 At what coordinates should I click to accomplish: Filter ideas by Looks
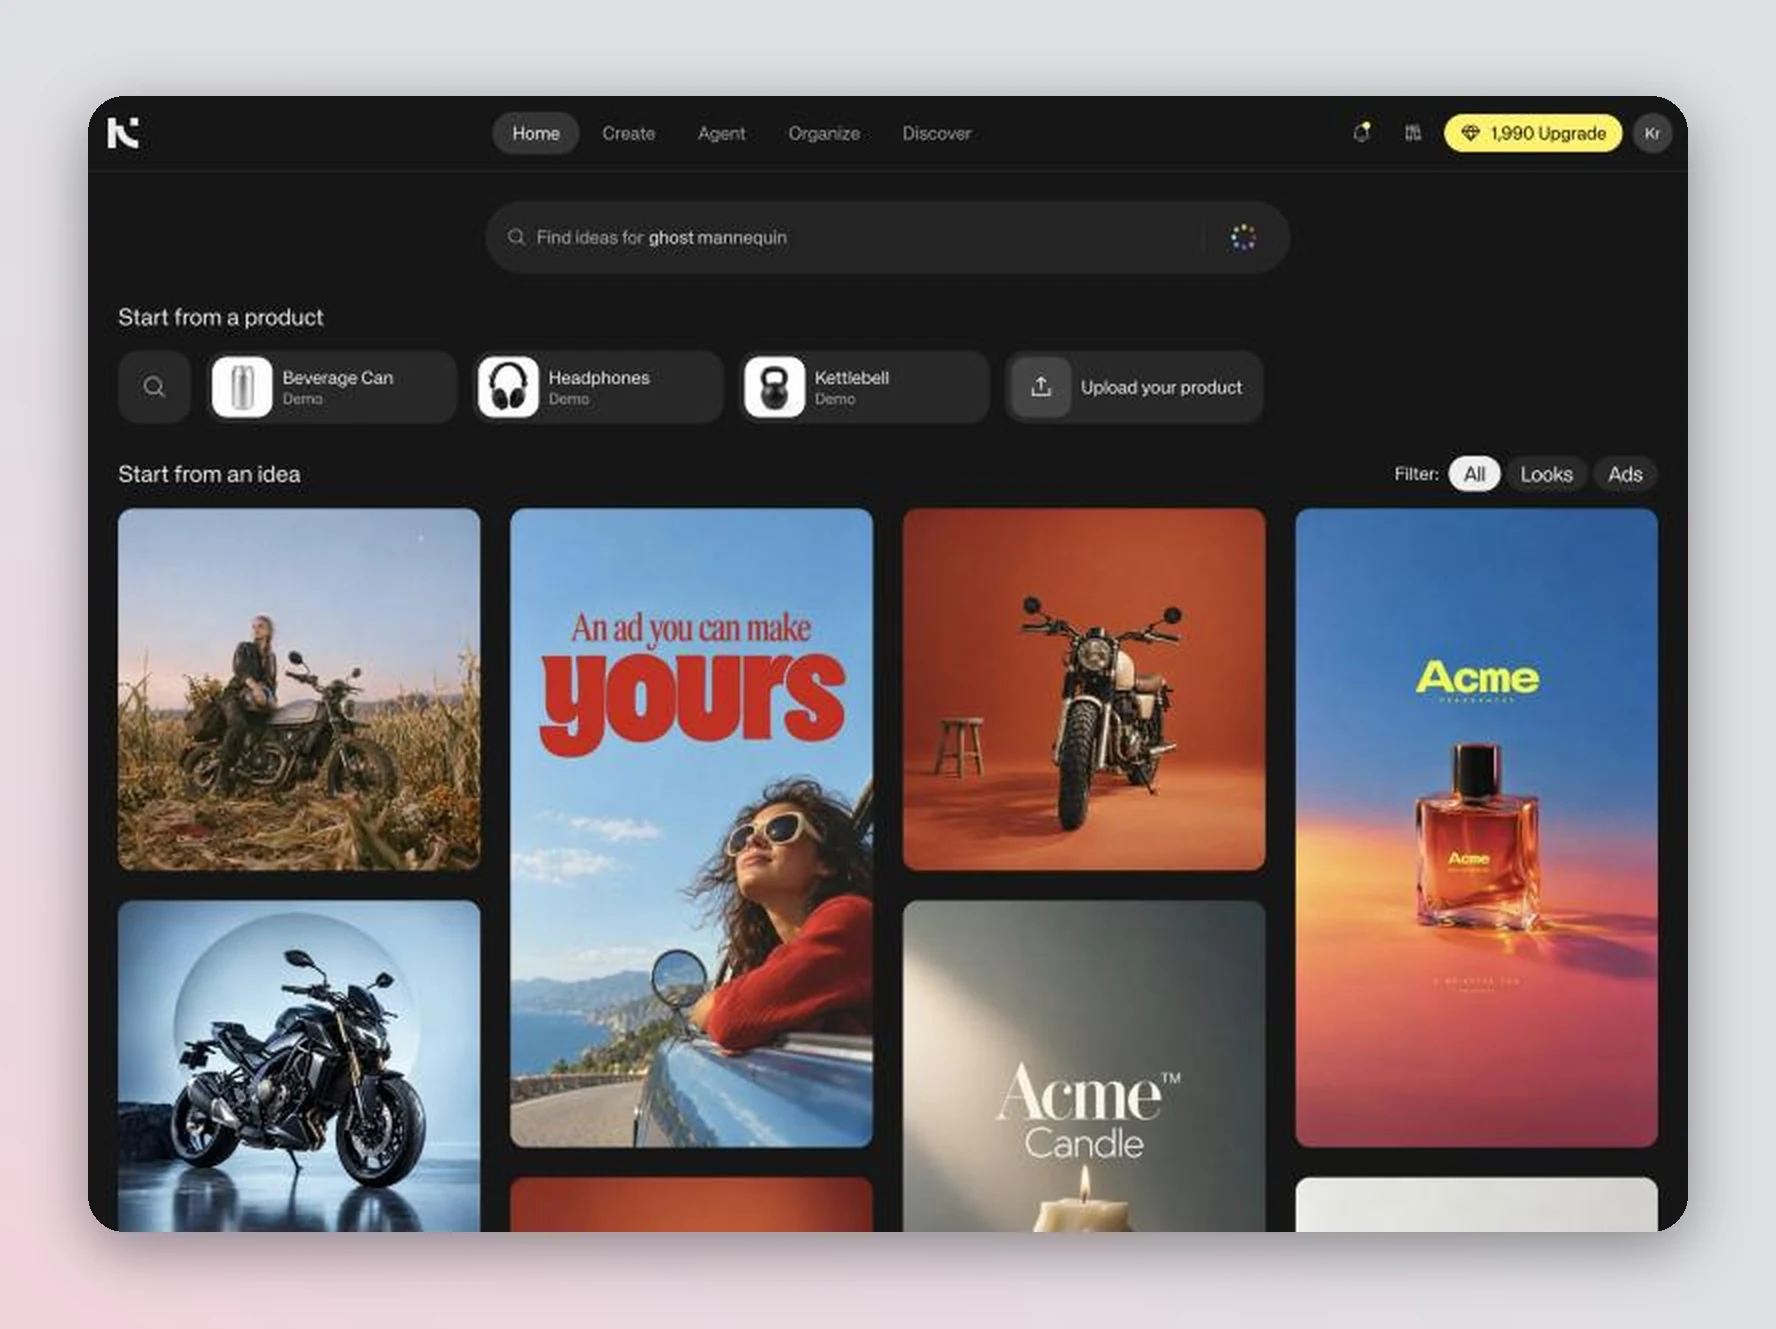(1546, 474)
